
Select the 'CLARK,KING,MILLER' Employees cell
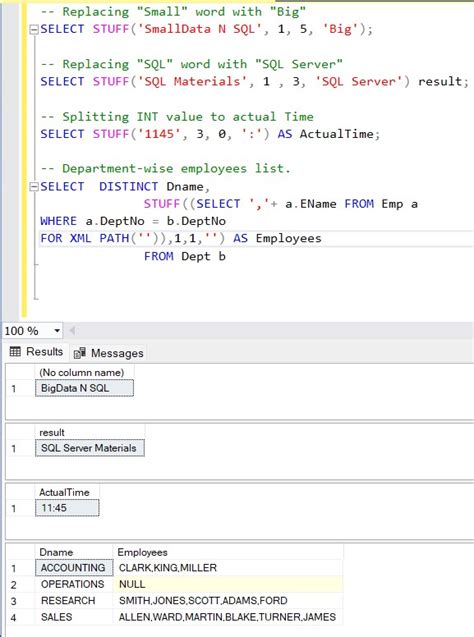(x=228, y=568)
